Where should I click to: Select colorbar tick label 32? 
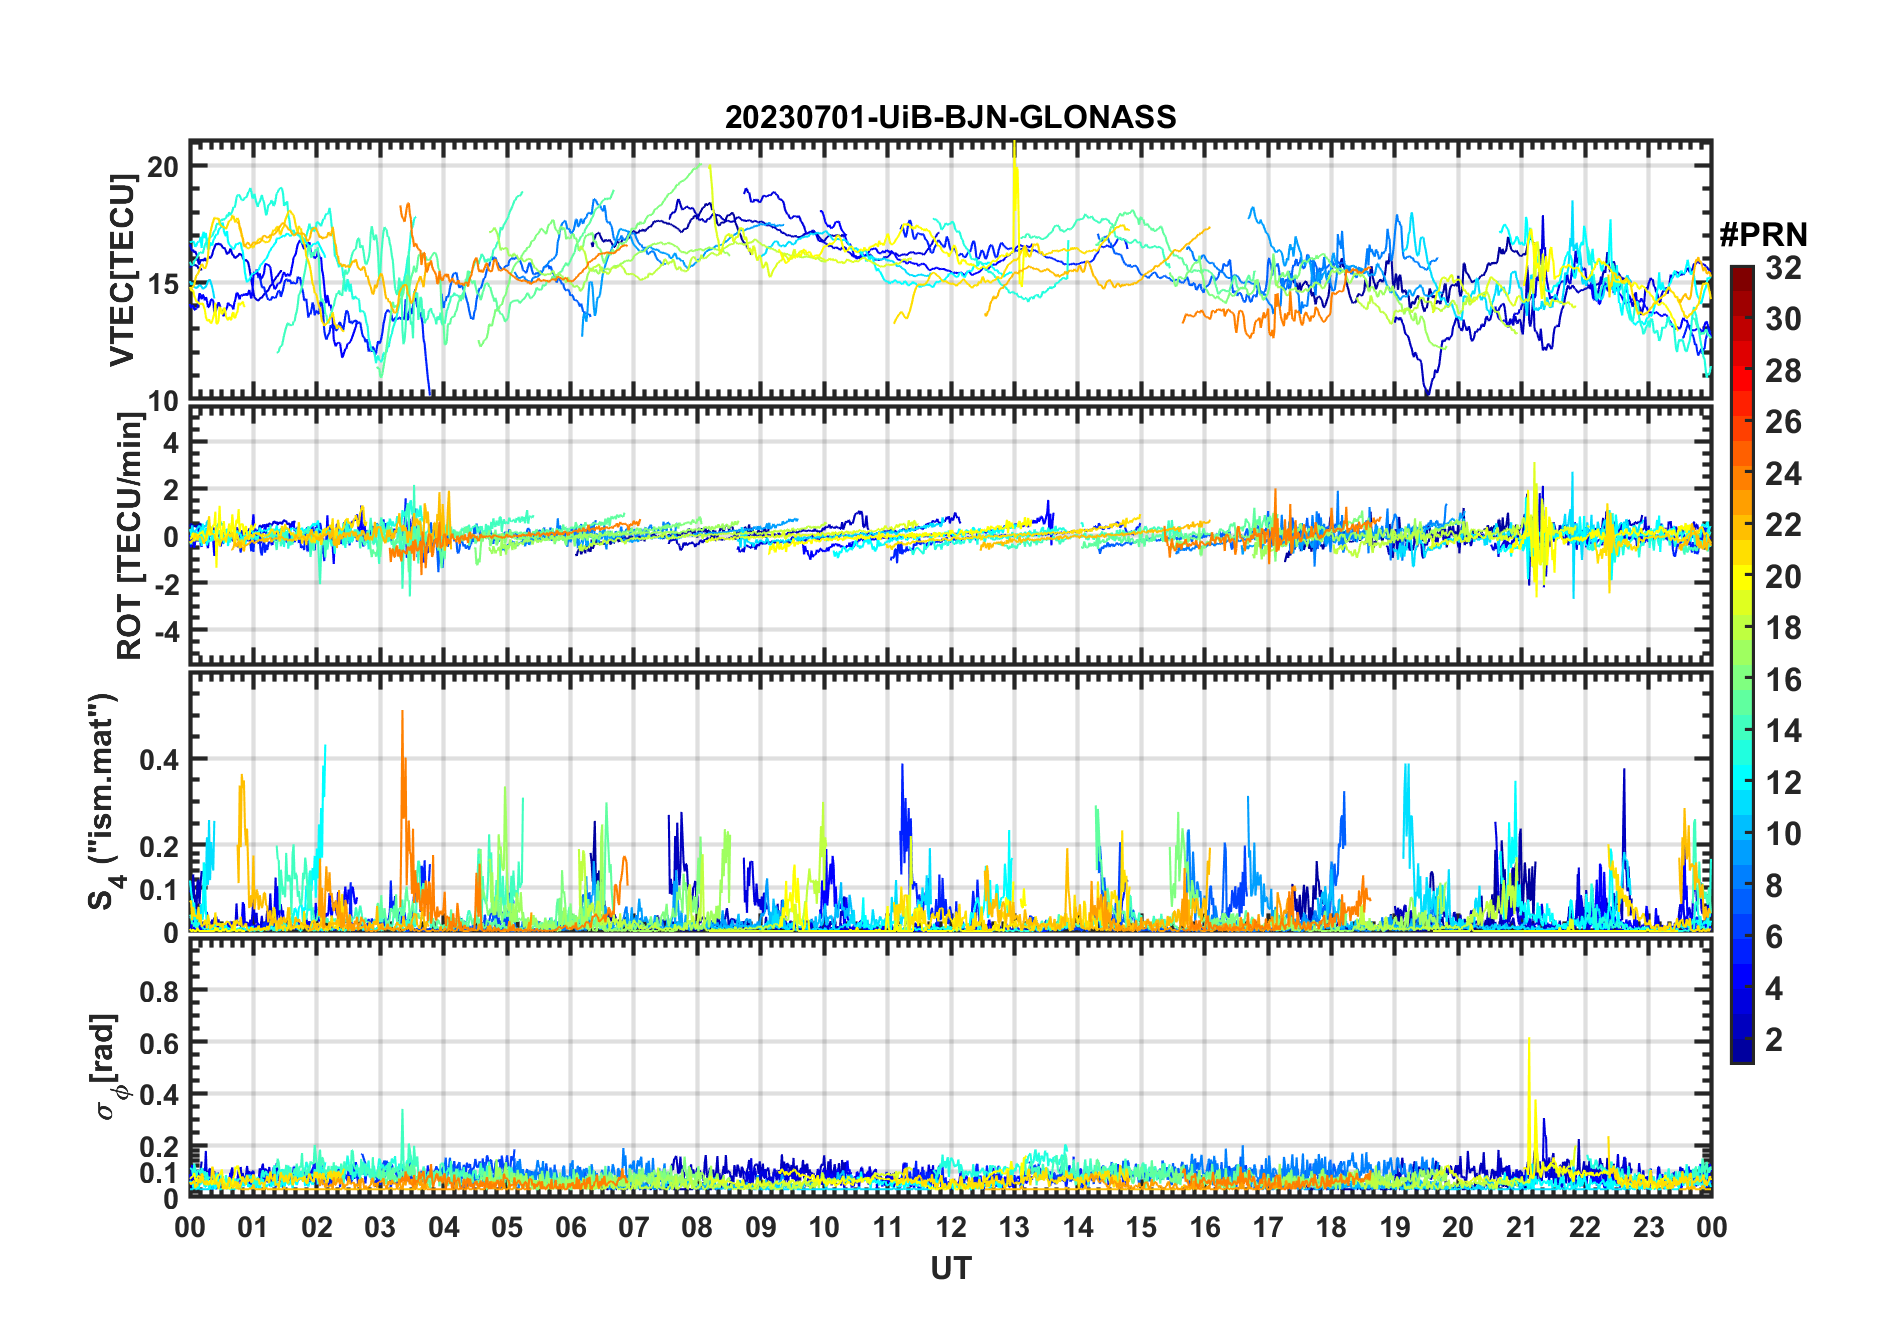point(1783,267)
